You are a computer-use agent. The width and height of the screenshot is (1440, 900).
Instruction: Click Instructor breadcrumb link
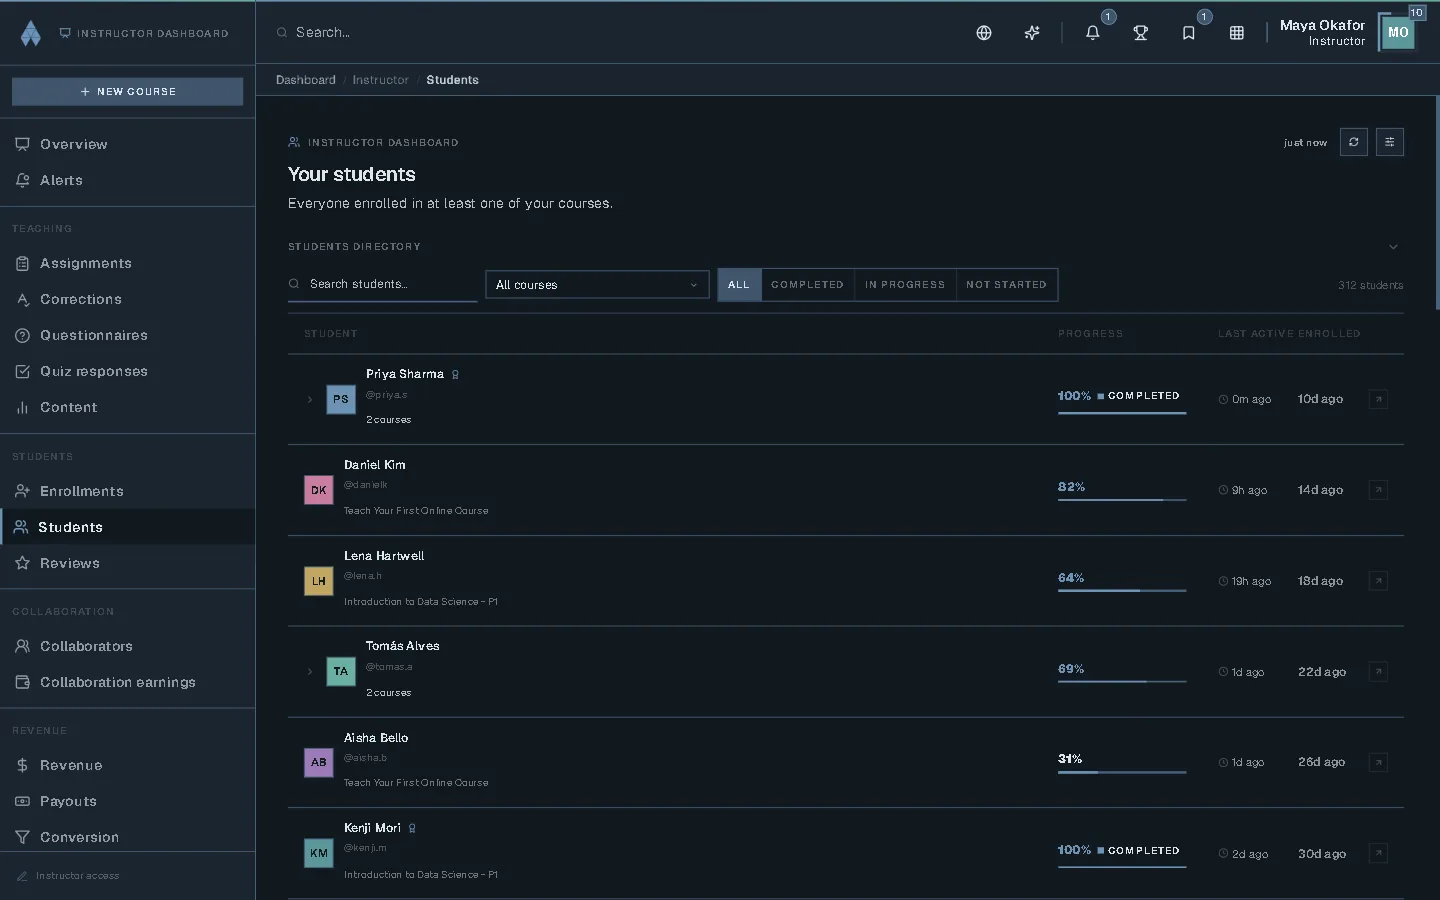[381, 80]
